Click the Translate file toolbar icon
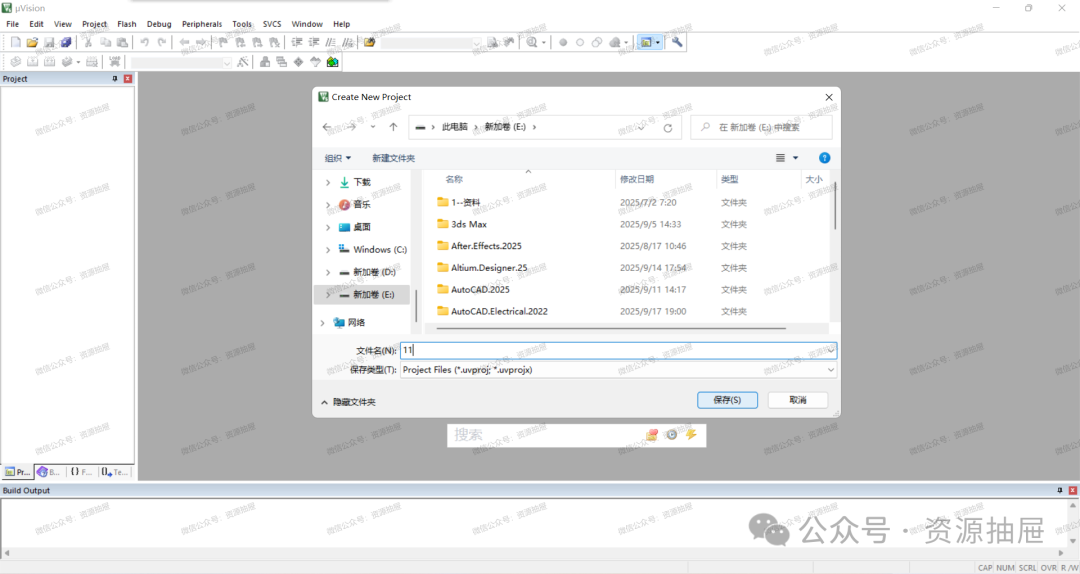 [x=15, y=62]
